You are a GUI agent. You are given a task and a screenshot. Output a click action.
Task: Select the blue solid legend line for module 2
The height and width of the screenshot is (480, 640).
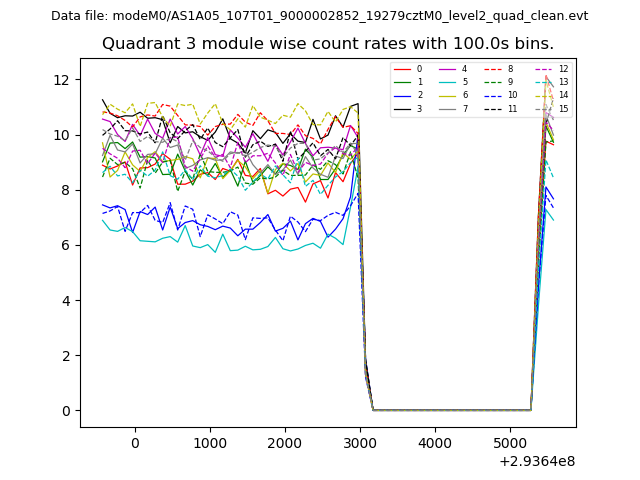pyautogui.click(x=402, y=95)
